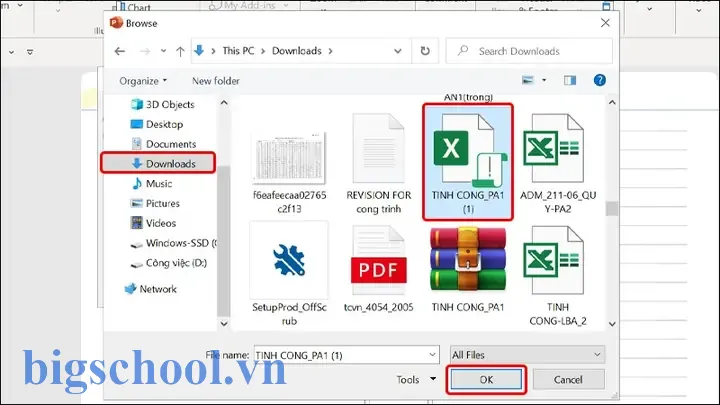Select tcvn_4054_2005 PDF file icon
720x405 pixels.
coord(379,260)
